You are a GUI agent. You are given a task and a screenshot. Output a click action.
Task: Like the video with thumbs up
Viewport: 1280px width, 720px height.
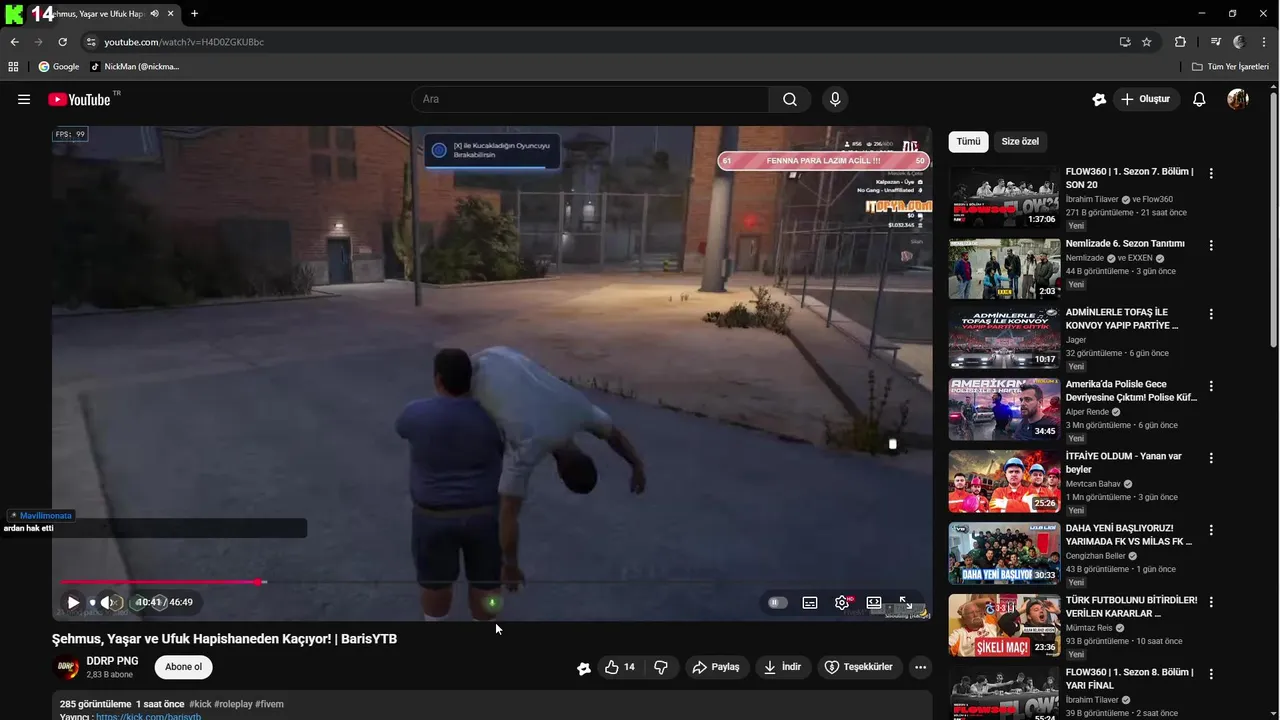[x=620, y=667]
